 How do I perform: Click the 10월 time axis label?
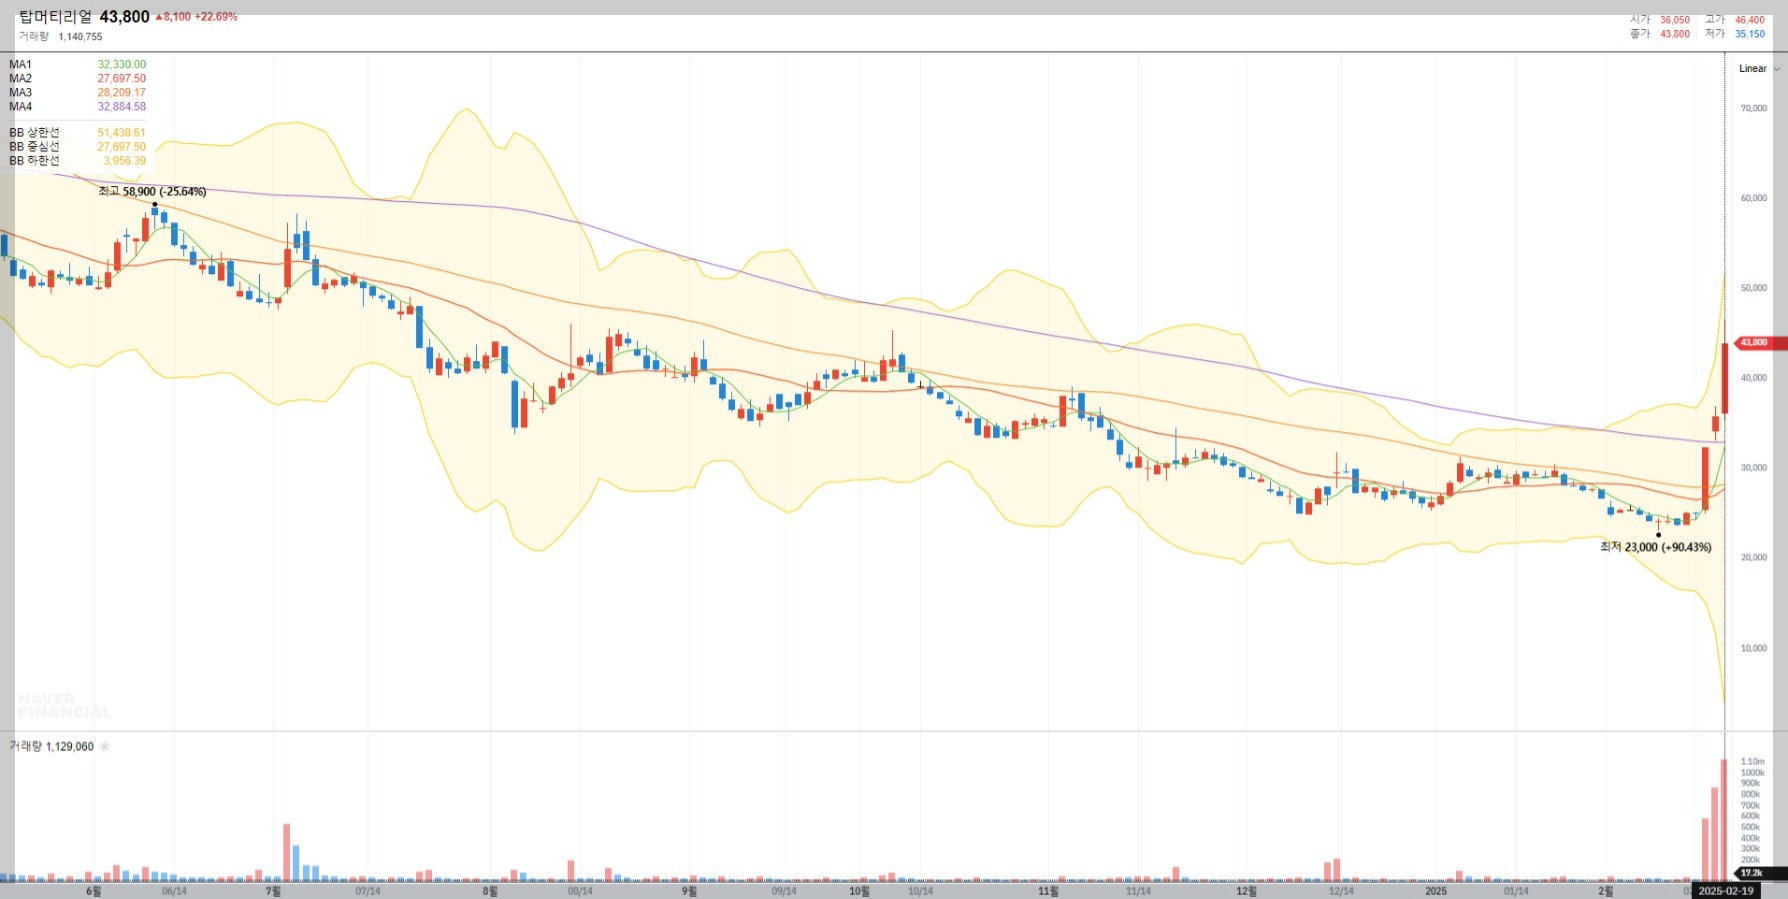pyautogui.click(x=859, y=891)
